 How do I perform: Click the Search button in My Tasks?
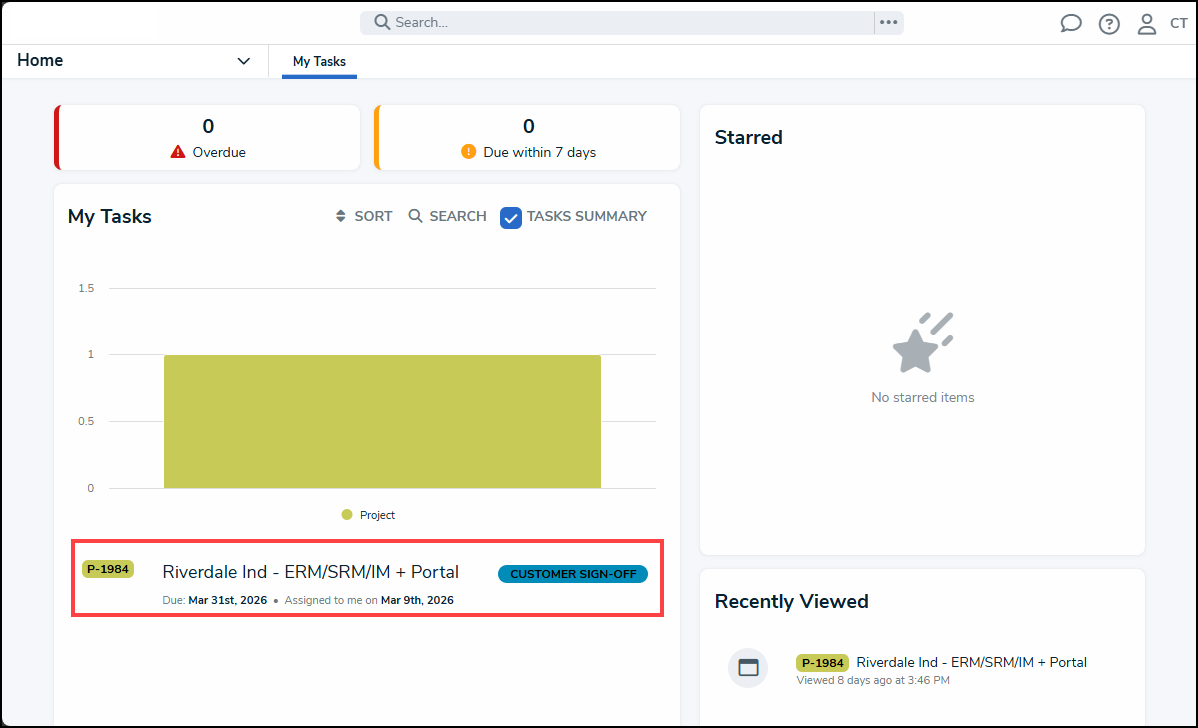click(447, 216)
